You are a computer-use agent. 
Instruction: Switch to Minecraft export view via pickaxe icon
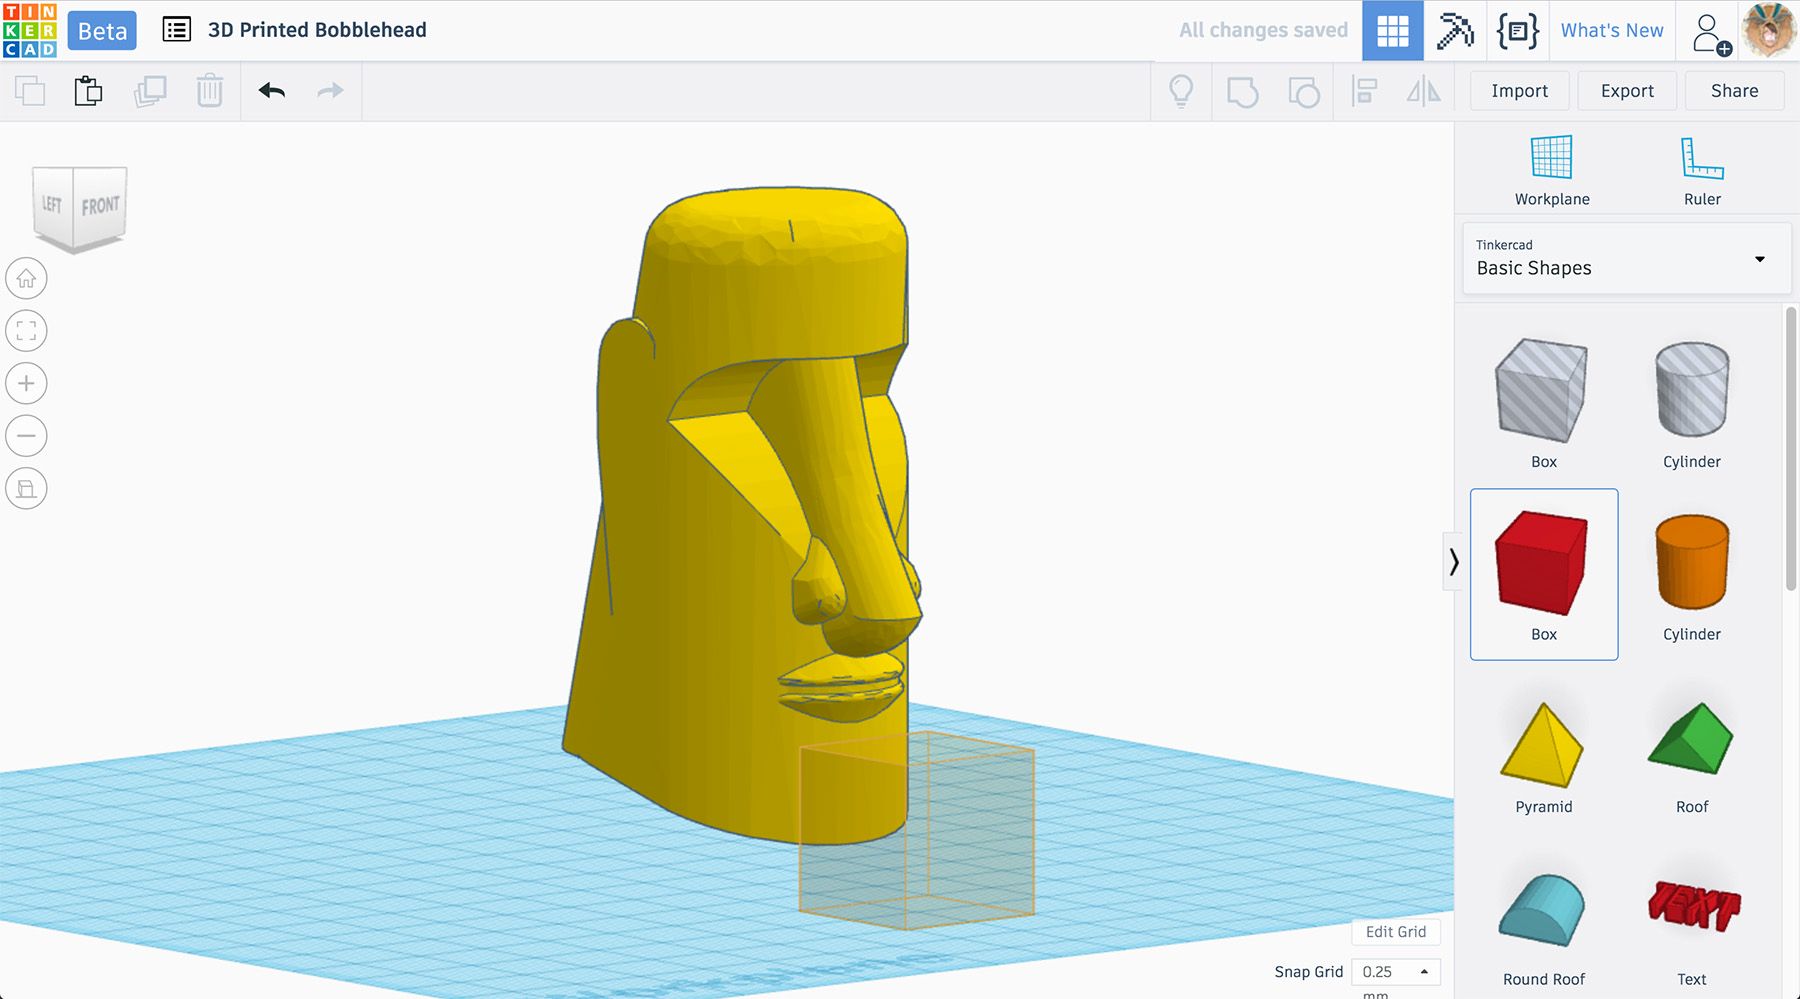coord(1455,31)
